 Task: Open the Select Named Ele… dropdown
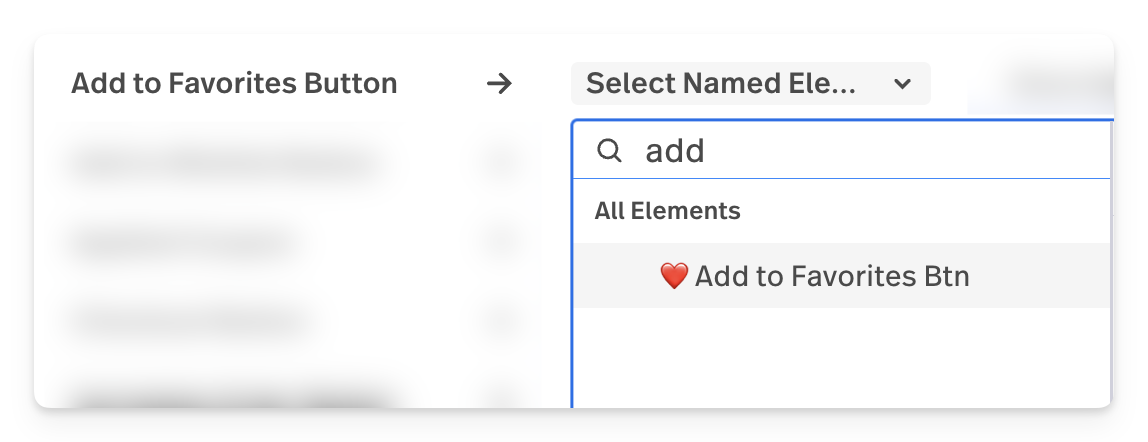(750, 83)
